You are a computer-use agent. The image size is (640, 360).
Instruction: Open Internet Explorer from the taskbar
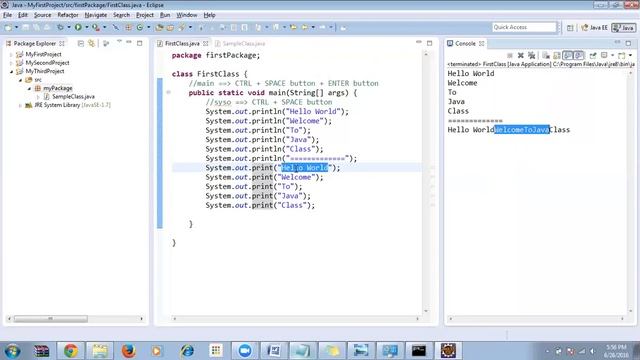(187, 350)
